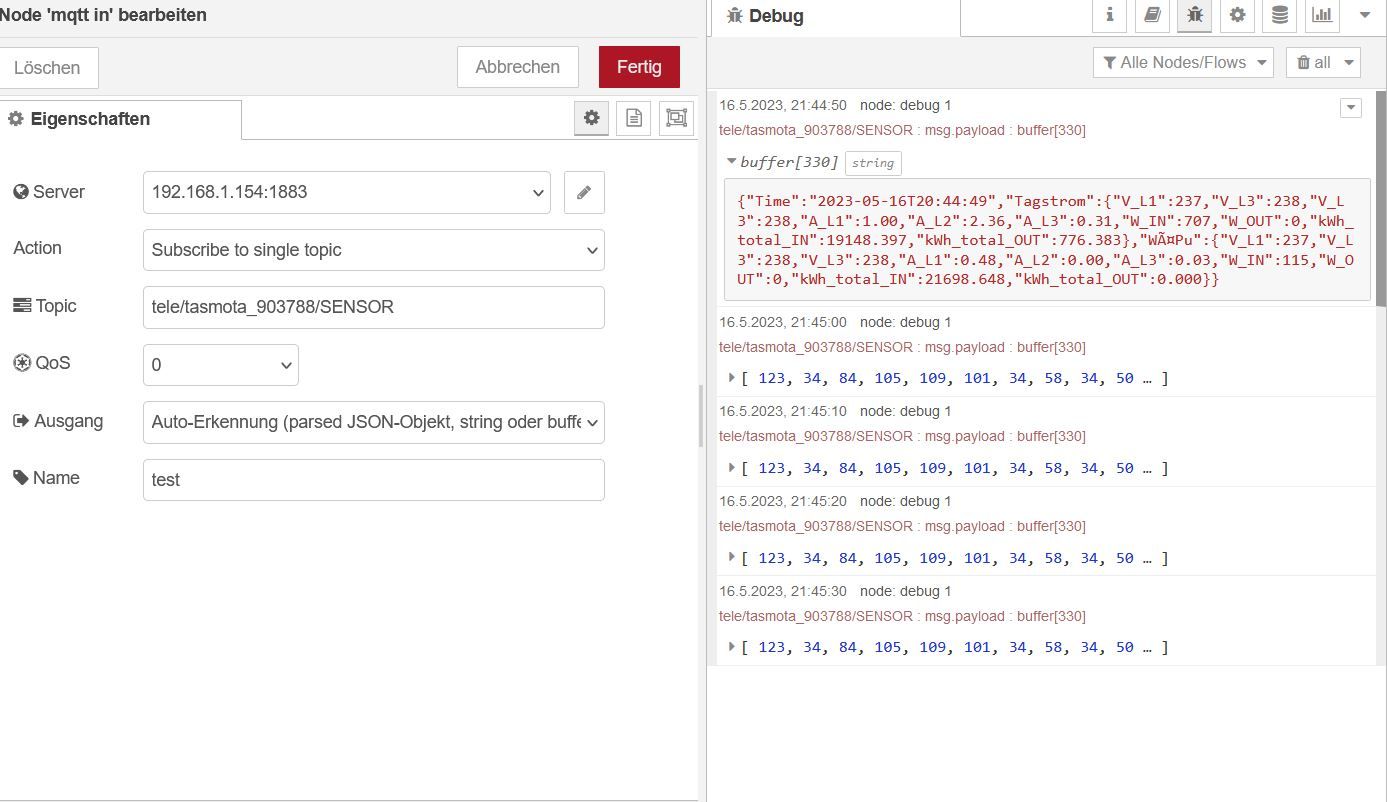Open the configuration nodes gear tab
The height and width of the screenshot is (802, 1387).
(x=1237, y=15)
